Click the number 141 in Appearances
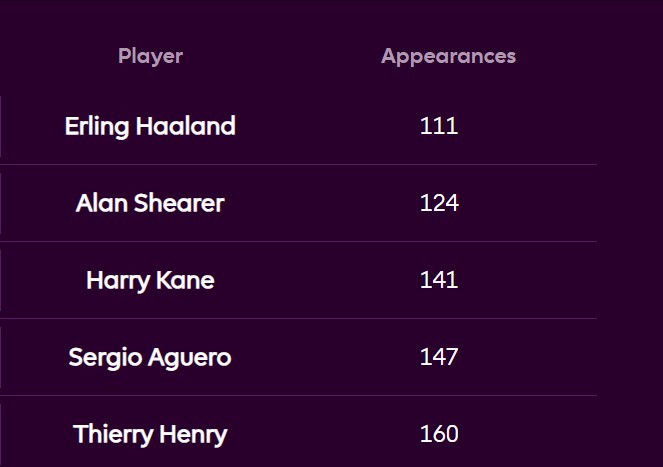The height and width of the screenshot is (467, 663). (x=439, y=280)
